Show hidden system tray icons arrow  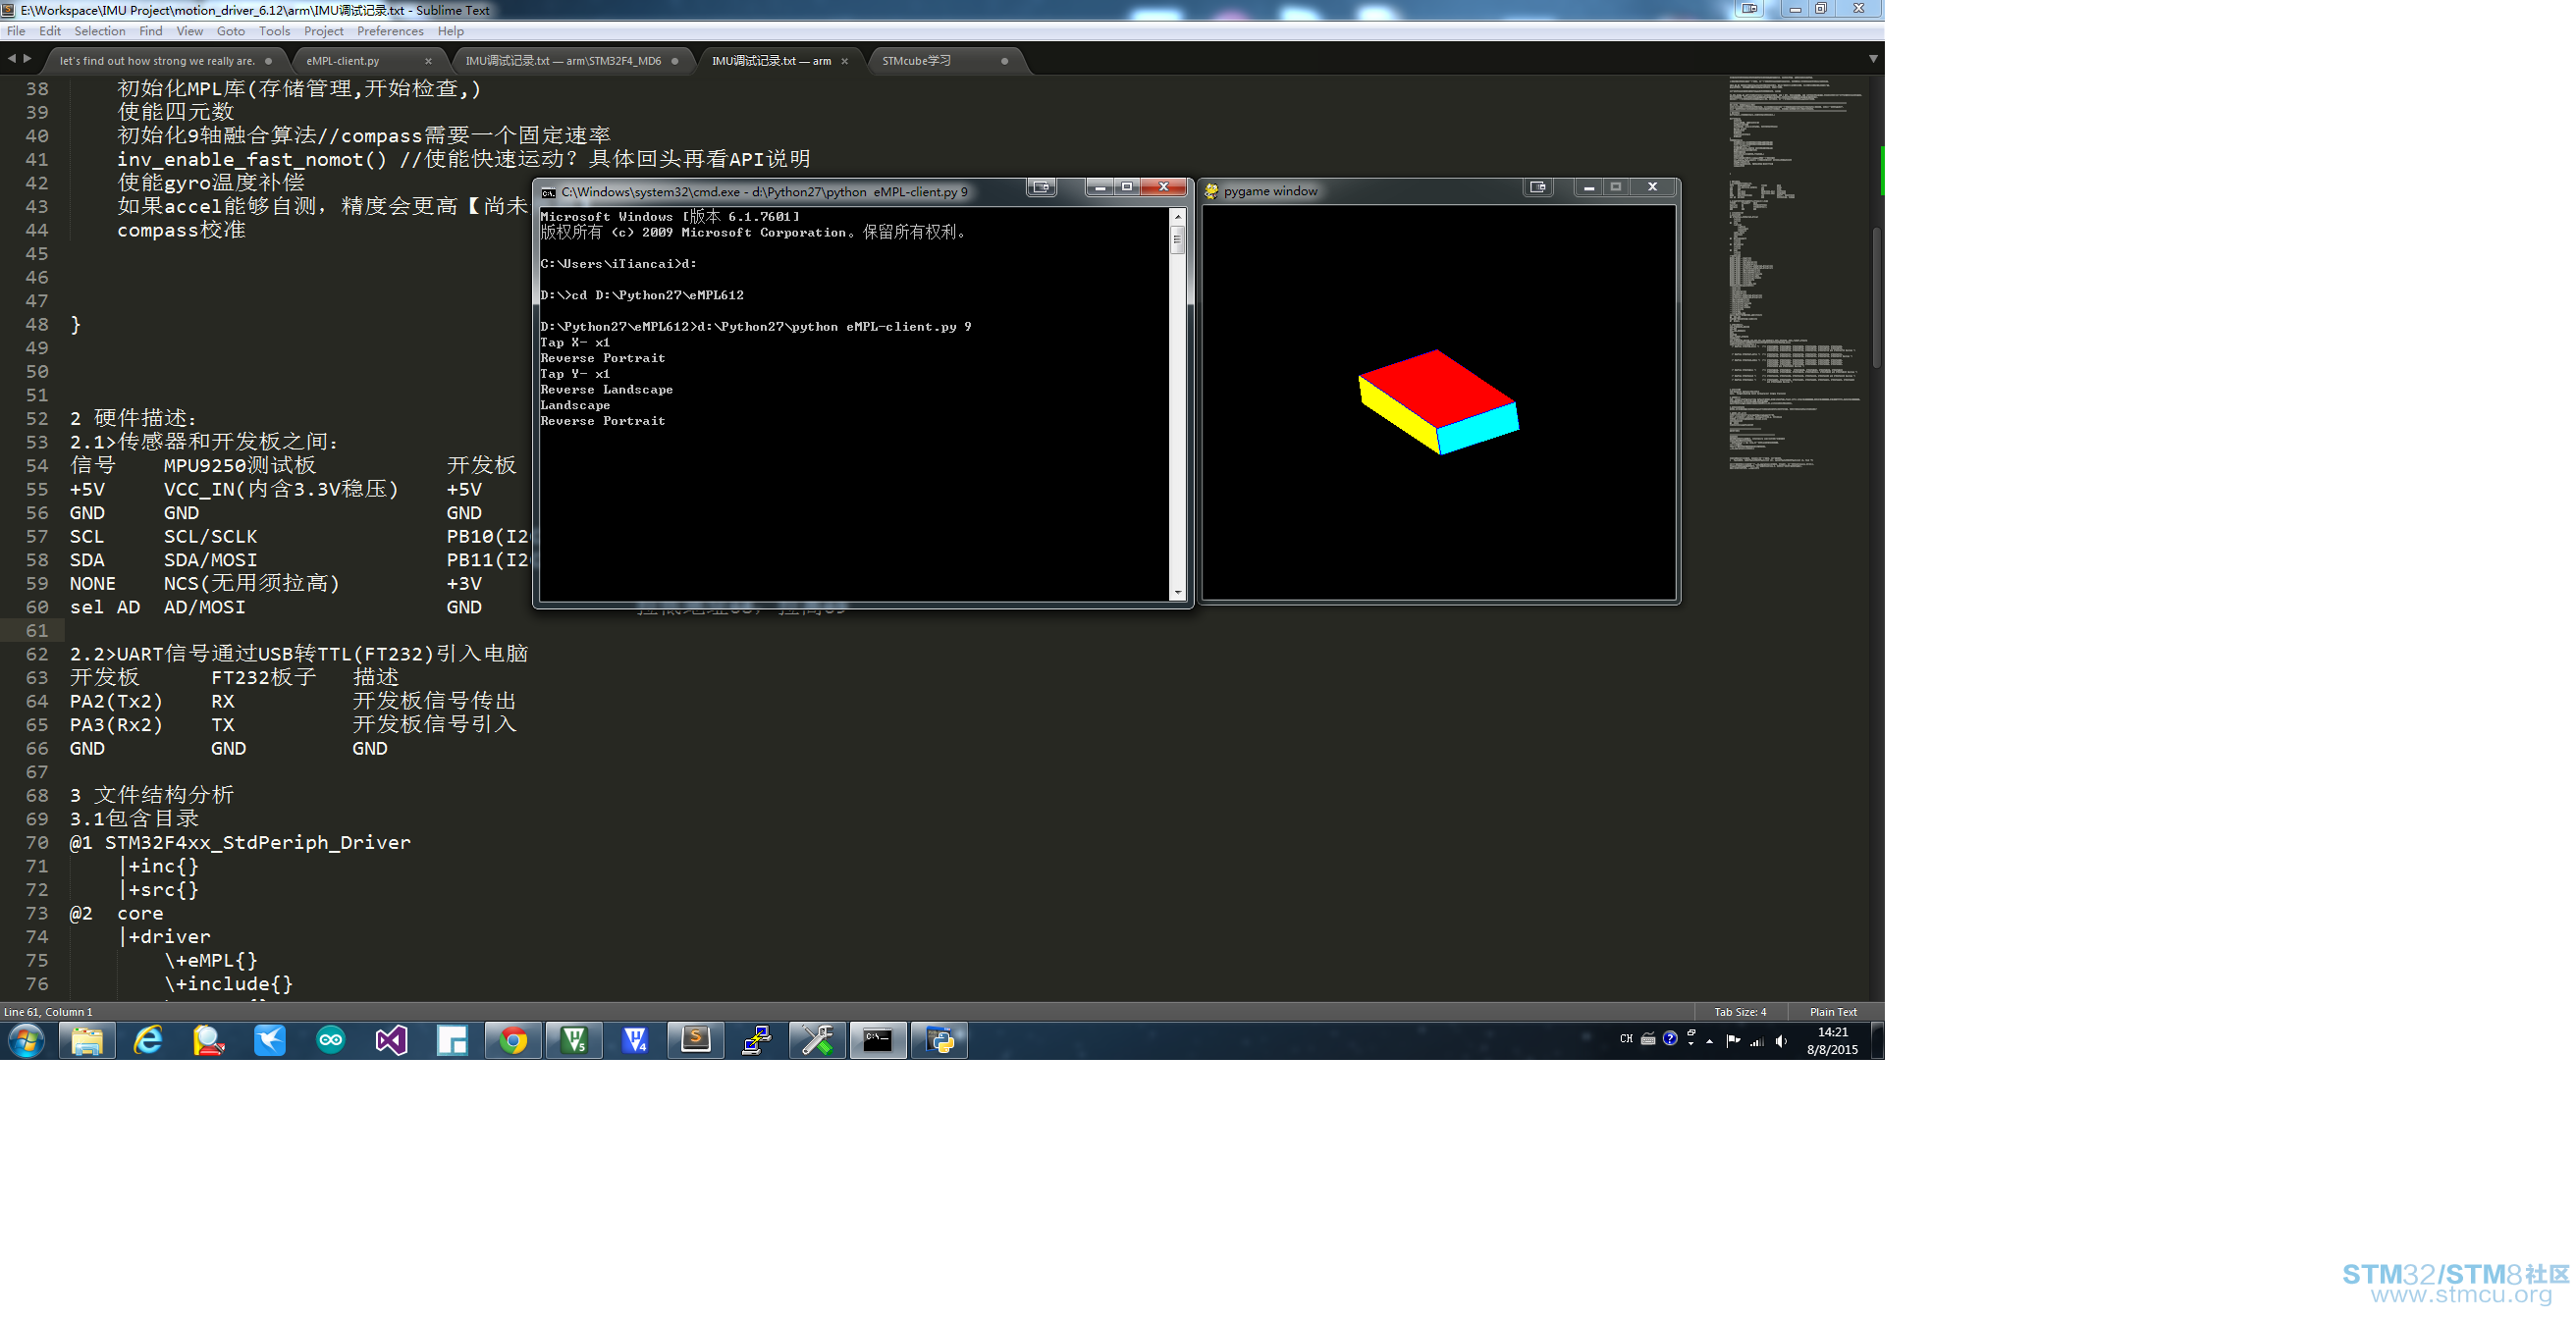[1710, 1042]
